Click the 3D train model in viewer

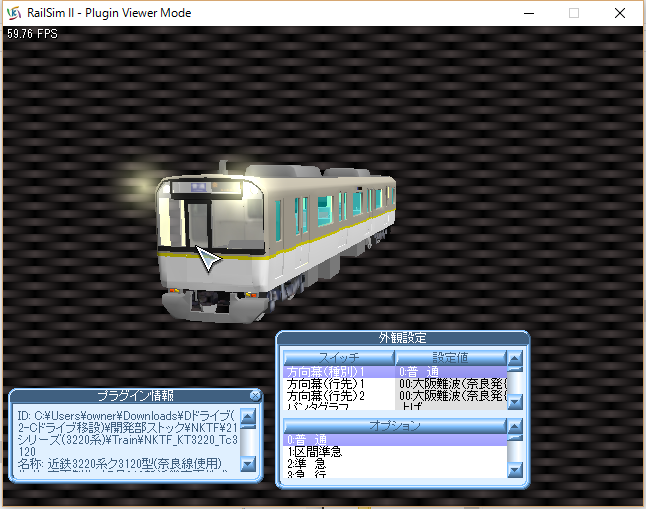click(275, 240)
